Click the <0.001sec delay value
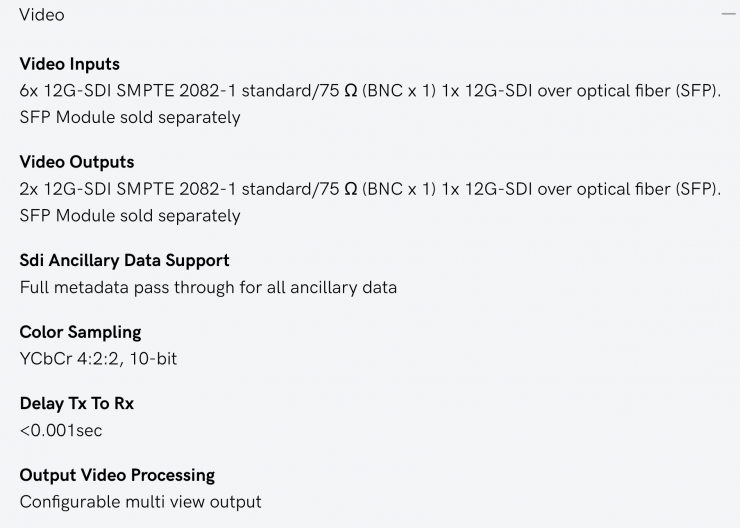Viewport: 740px width, 528px height. coord(61,430)
